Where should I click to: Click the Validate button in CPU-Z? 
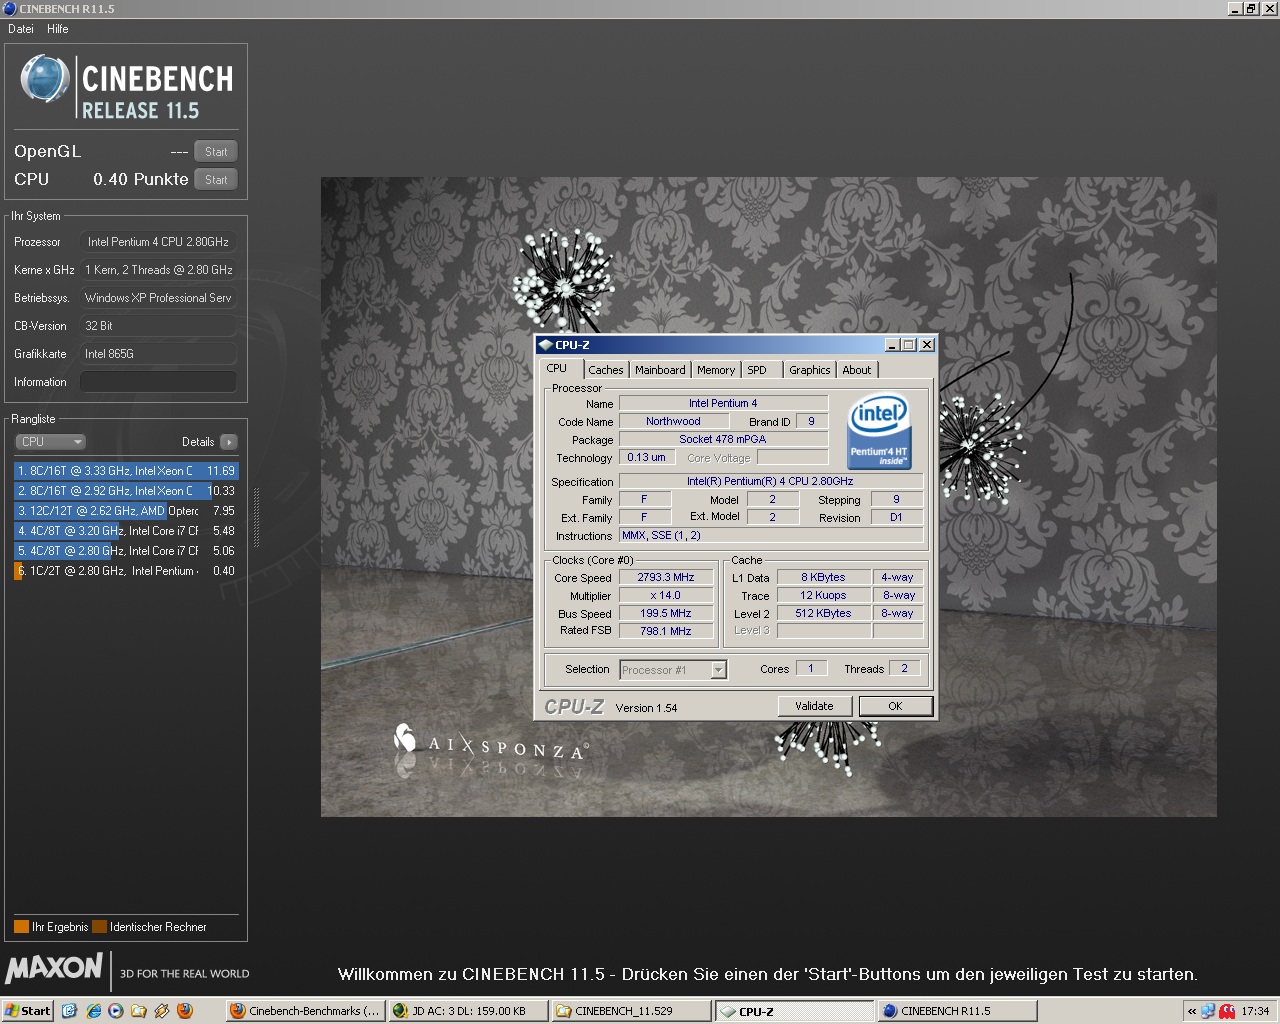(814, 706)
